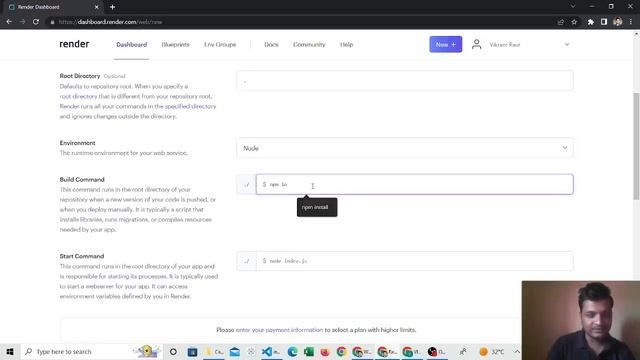Image resolution: width=640 pixels, height=360 pixels.
Task: Open the Help nav item
Action: (347, 44)
